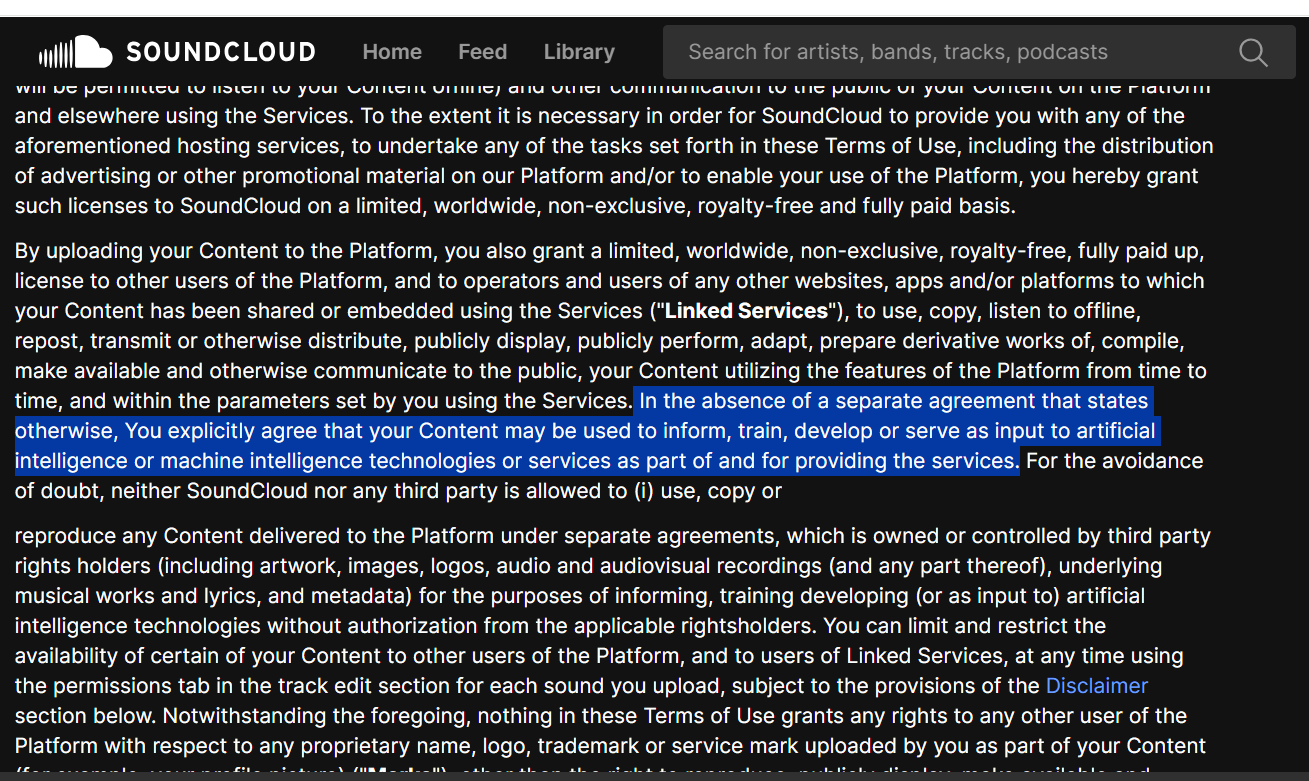
Task: Click line starting "availability of certain of your Content"
Action: (599, 656)
